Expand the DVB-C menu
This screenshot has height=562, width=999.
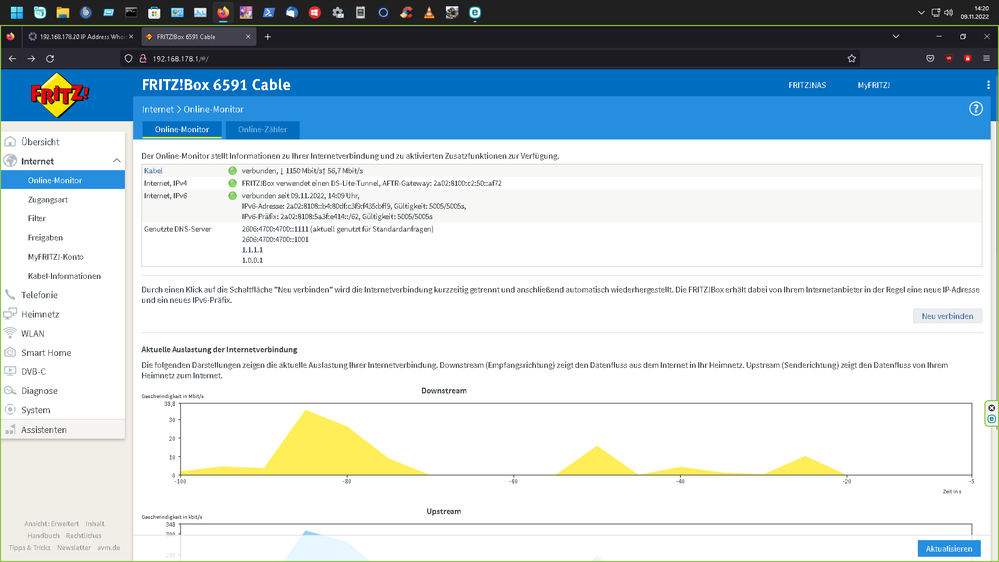pyautogui.click(x=33, y=371)
